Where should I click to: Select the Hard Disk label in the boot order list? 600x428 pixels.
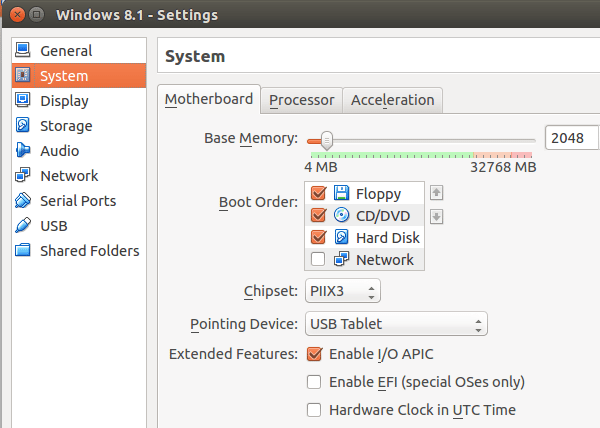click(x=388, y=238)
